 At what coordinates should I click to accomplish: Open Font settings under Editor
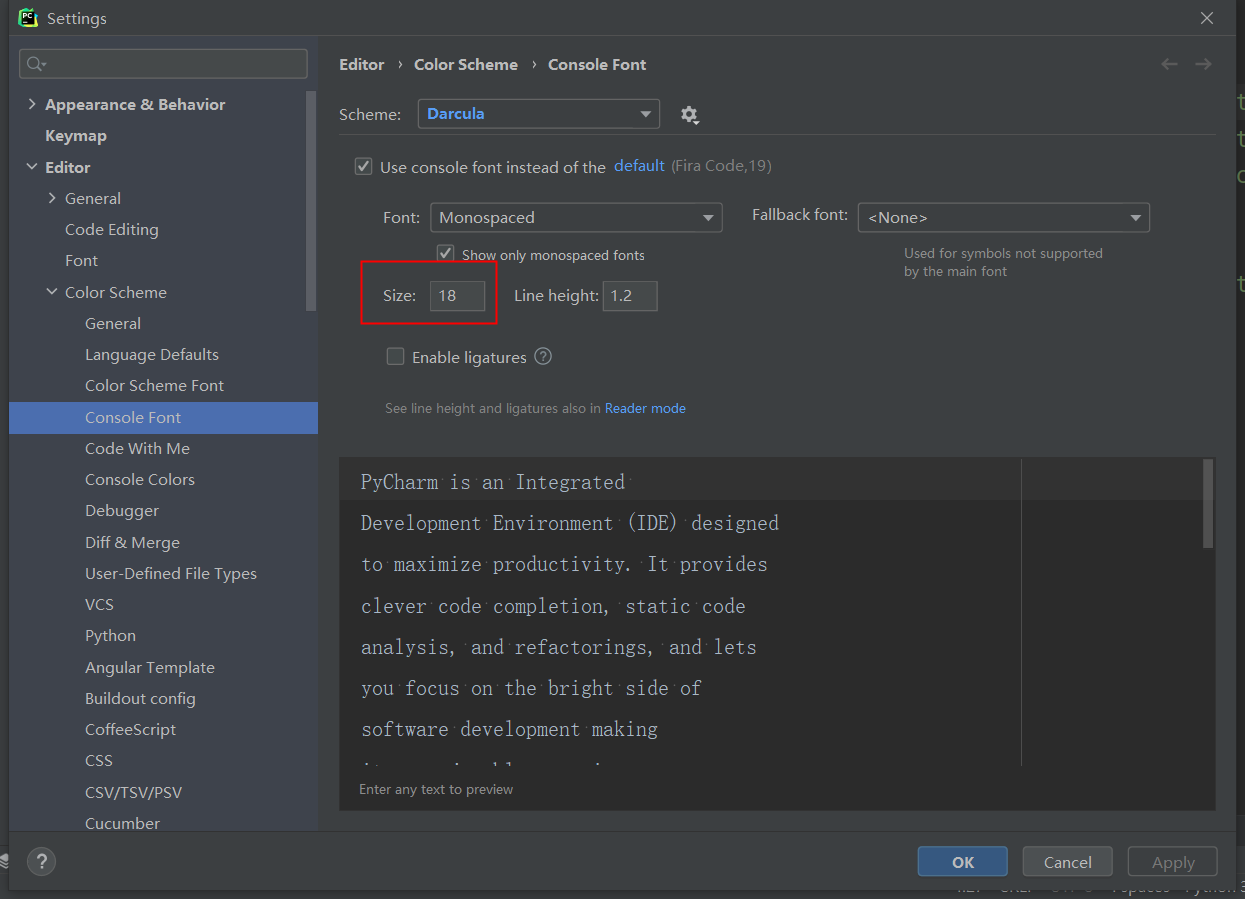coord(81,260)
